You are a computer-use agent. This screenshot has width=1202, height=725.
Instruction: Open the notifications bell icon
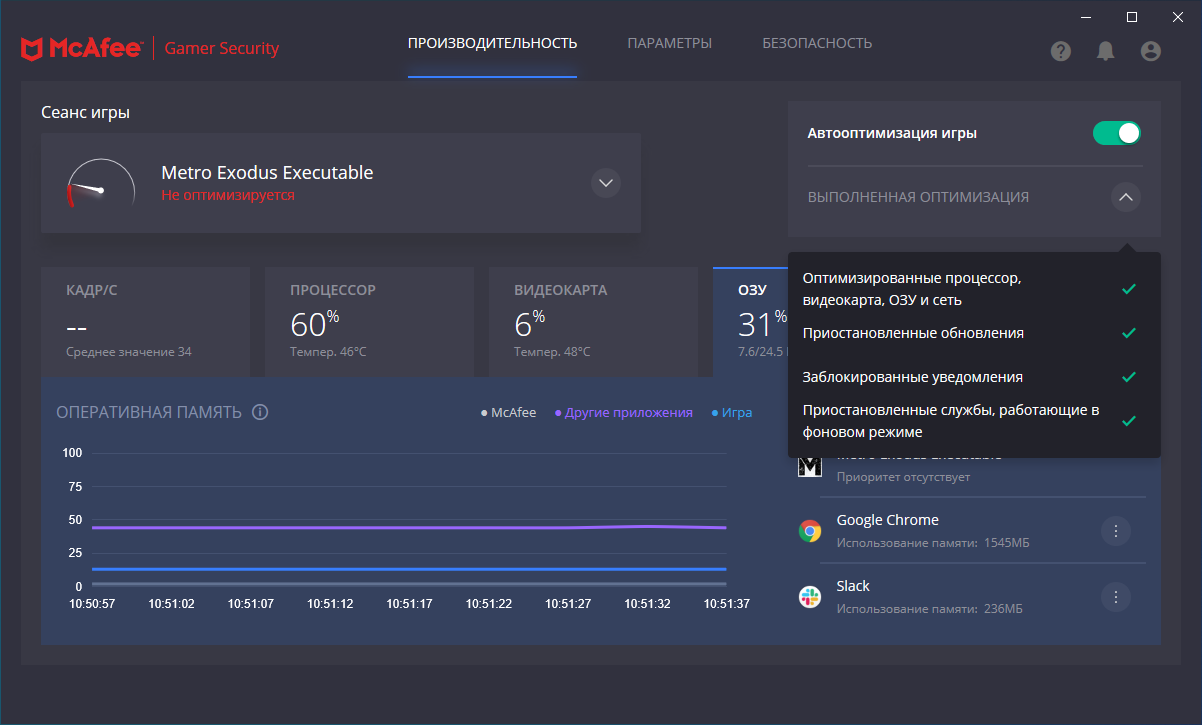pos(1105,51)
